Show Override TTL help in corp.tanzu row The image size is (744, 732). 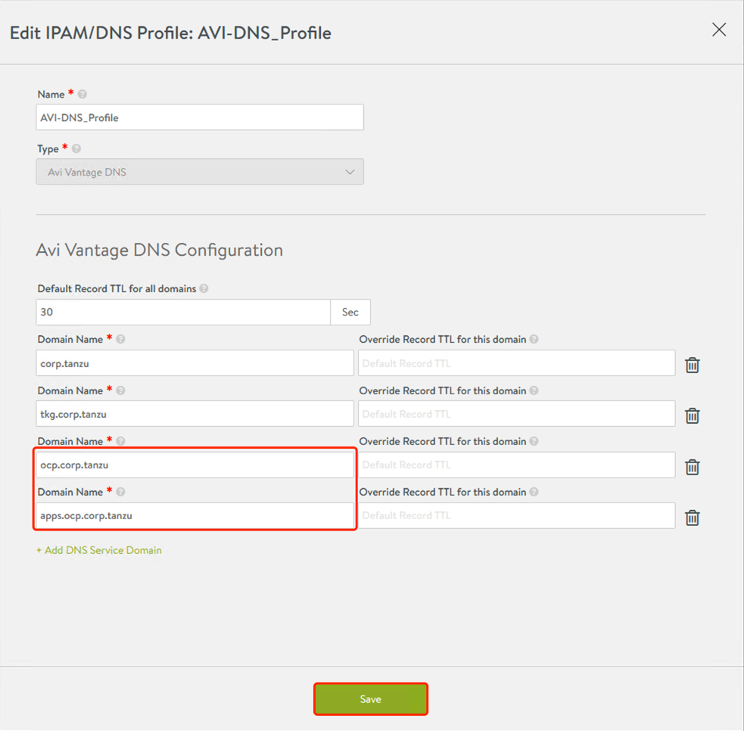tap(534, 339)
